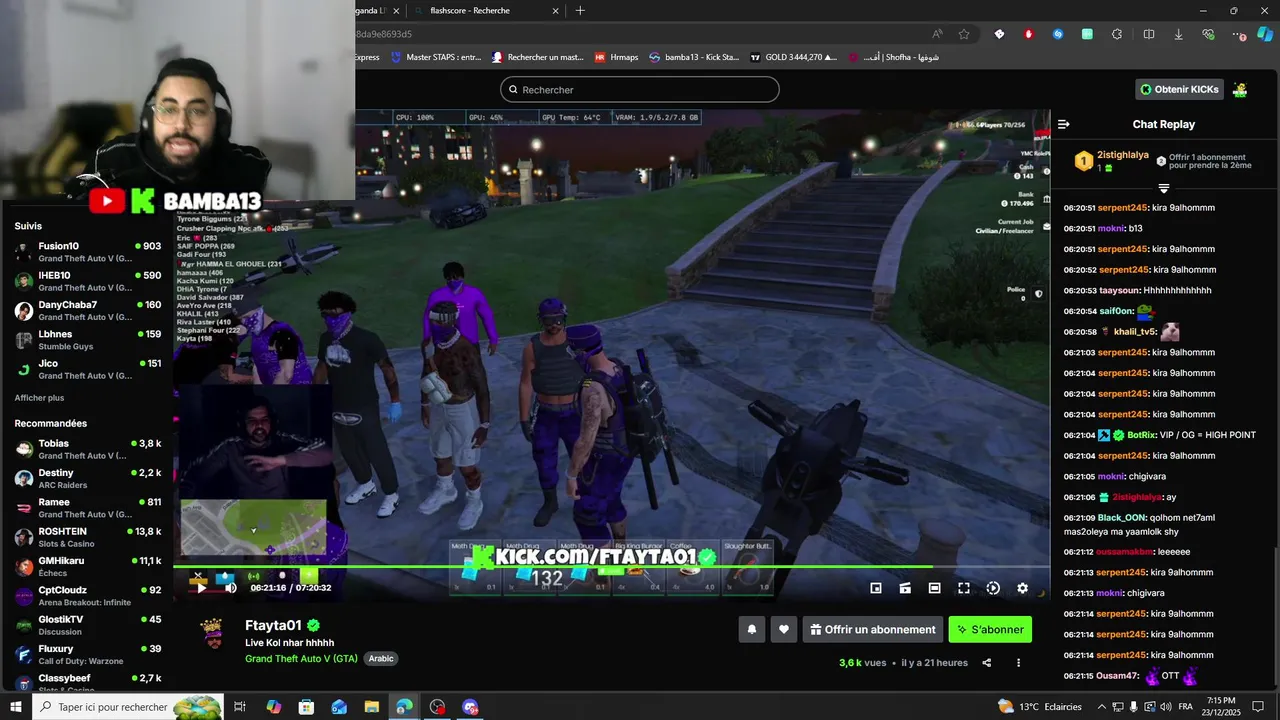Image resolution: width=1280 pixels, height=720 pixels.
Task: Open the GOLD 3444,270 bookmark
Action: [x=794, y=57]
